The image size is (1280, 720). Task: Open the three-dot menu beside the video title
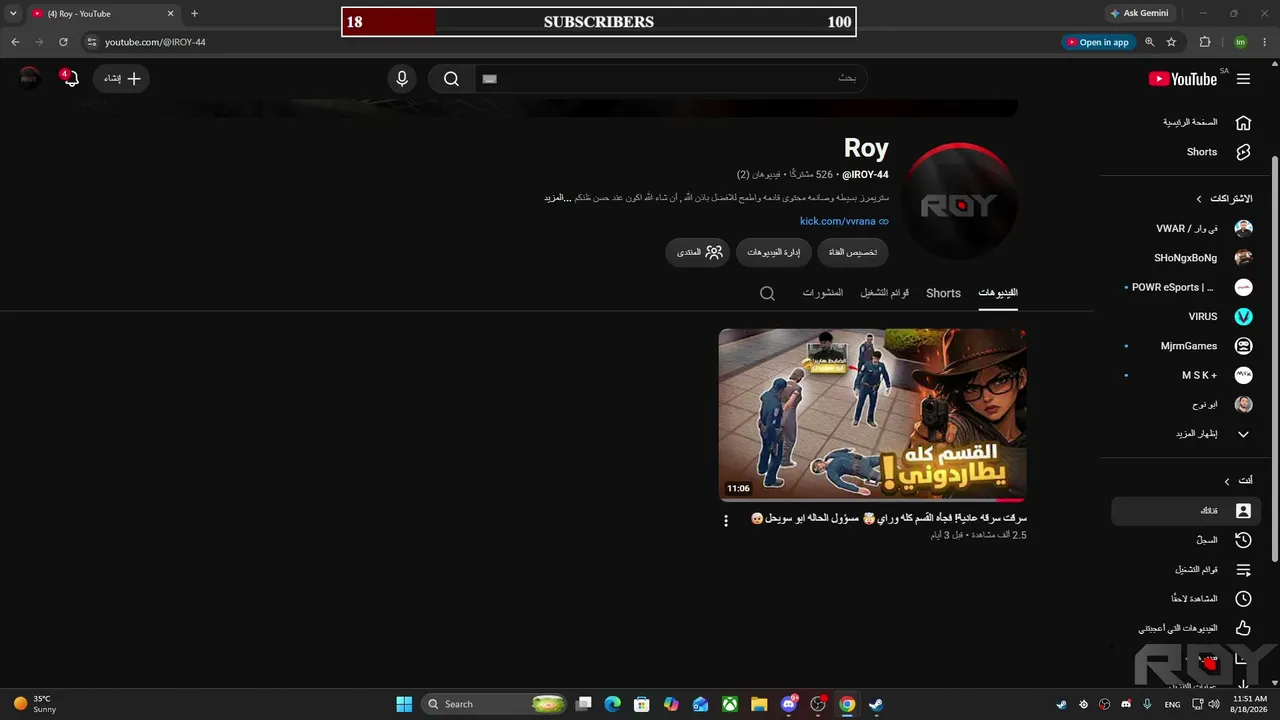tap(726, 521)
